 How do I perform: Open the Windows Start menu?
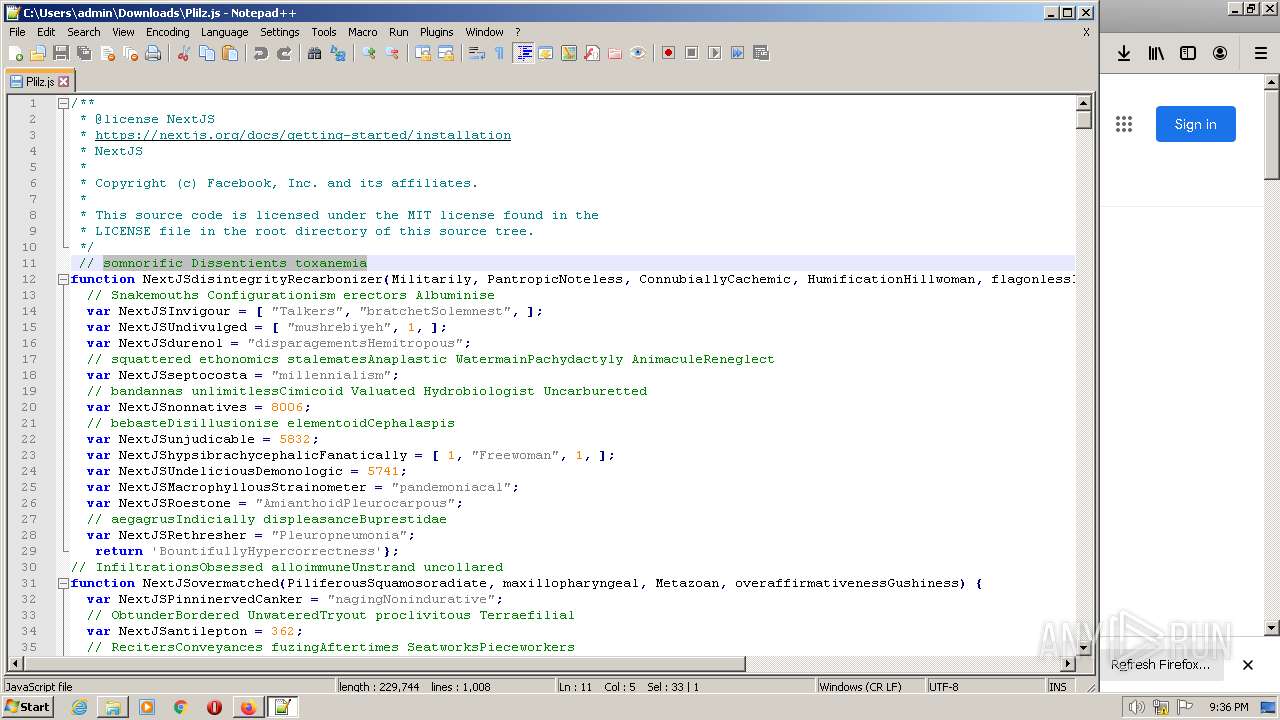28,707
